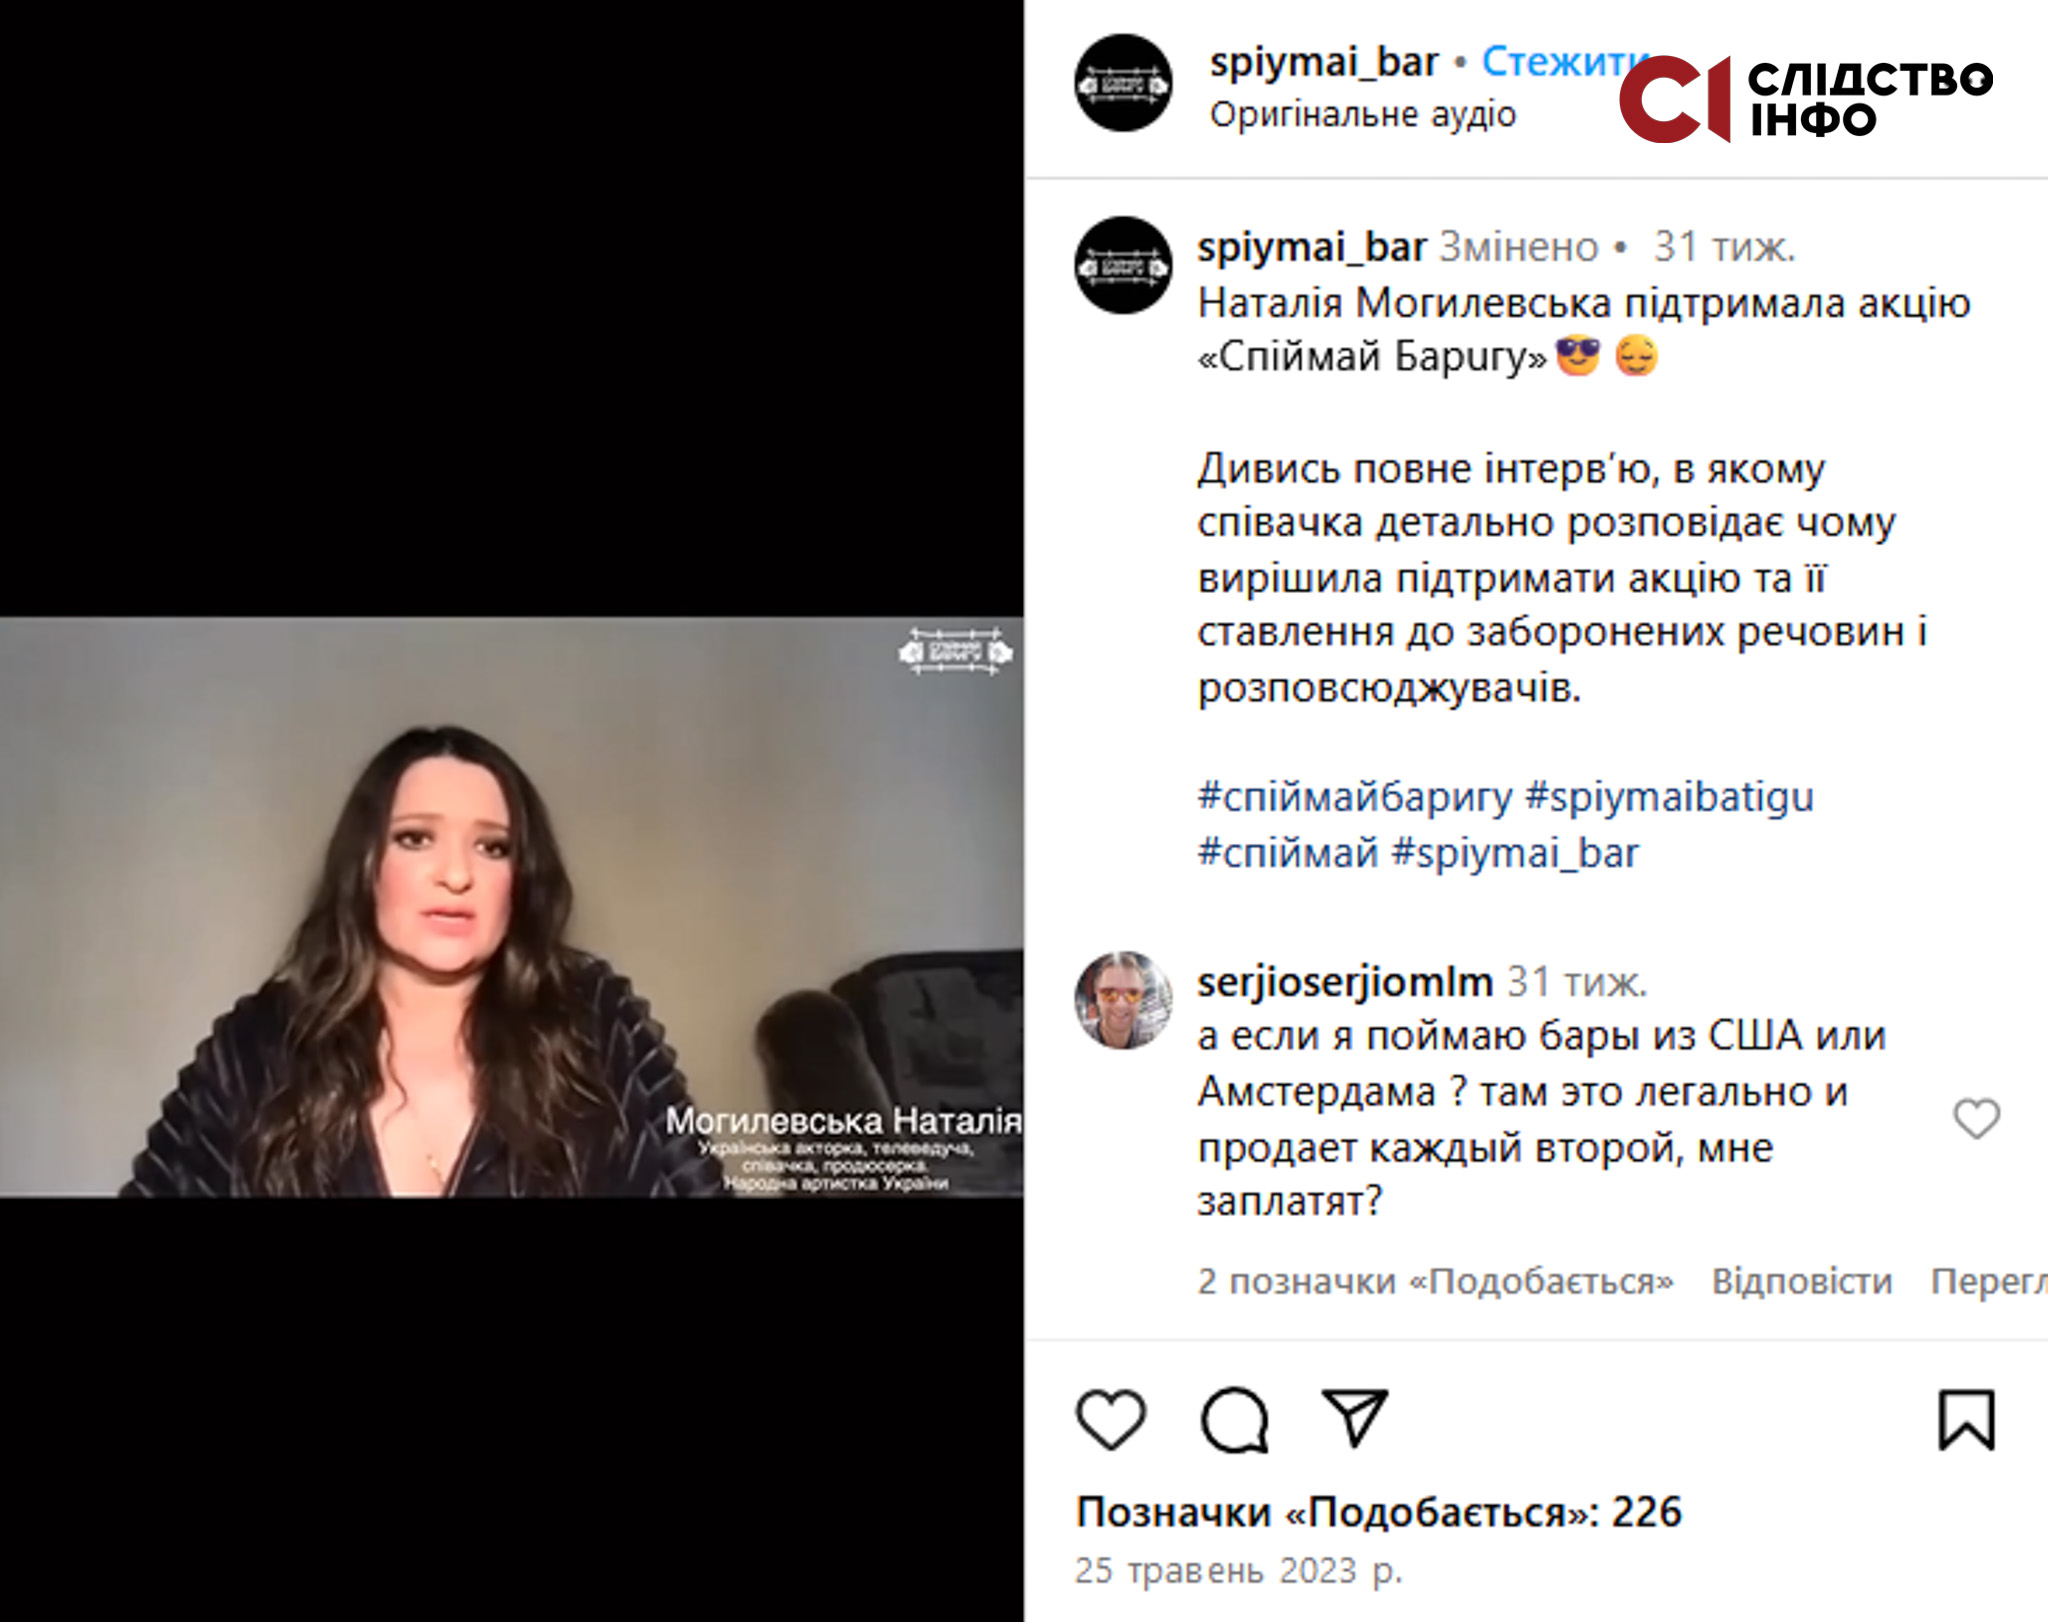Open the #spiymaibatigu hashtag

(1669, 797)
